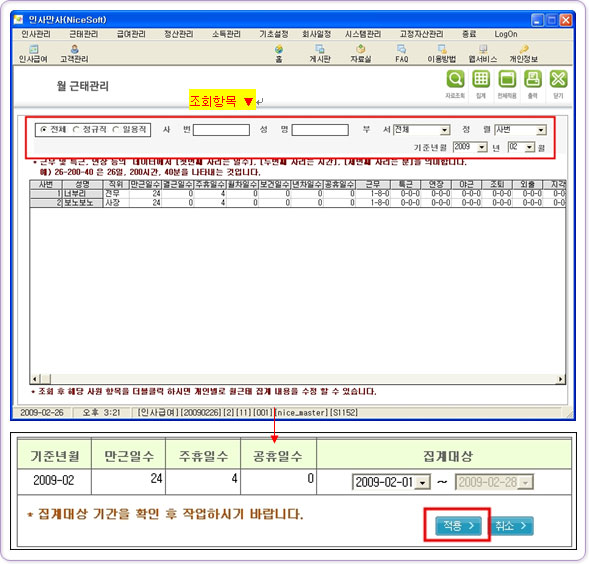Open 인사급여 toolbar icon
The height and width of the screenshot is (564, 589).
point(33,54)
